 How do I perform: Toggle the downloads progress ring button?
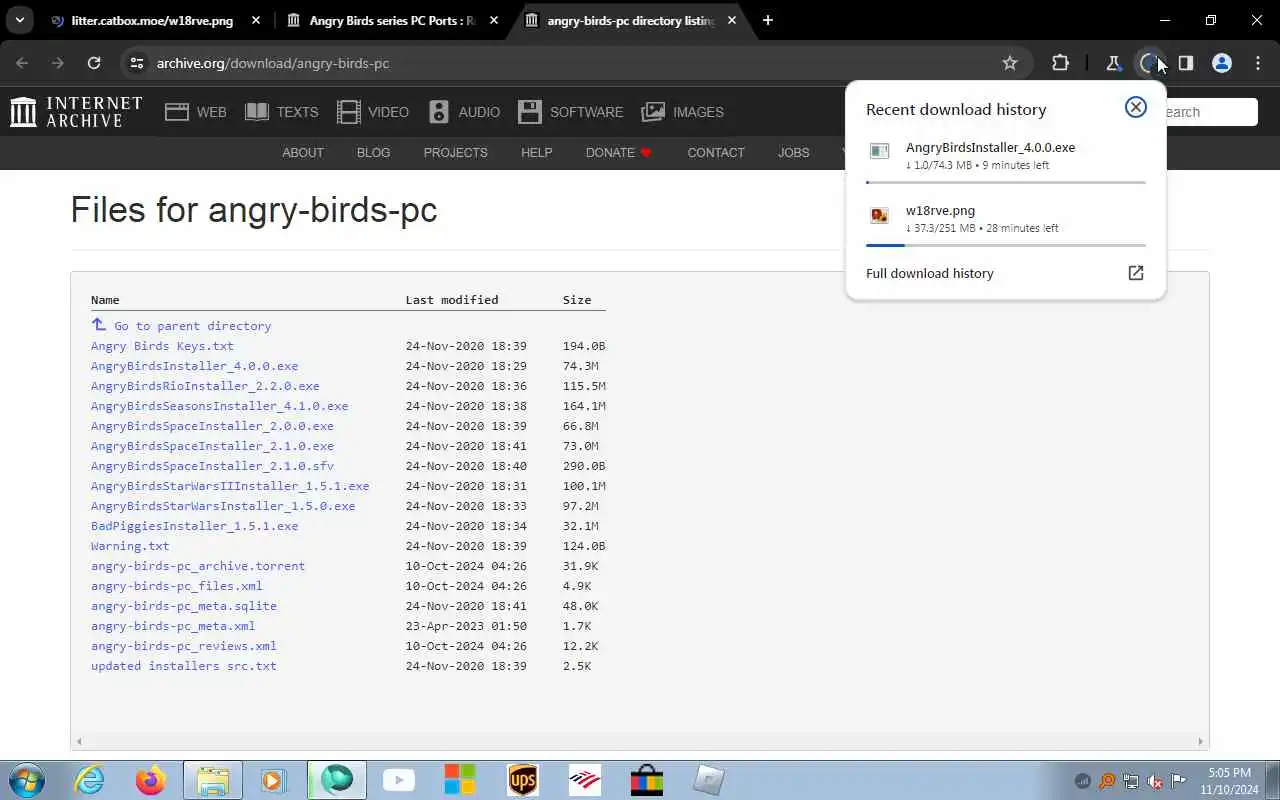(1149, 63)
